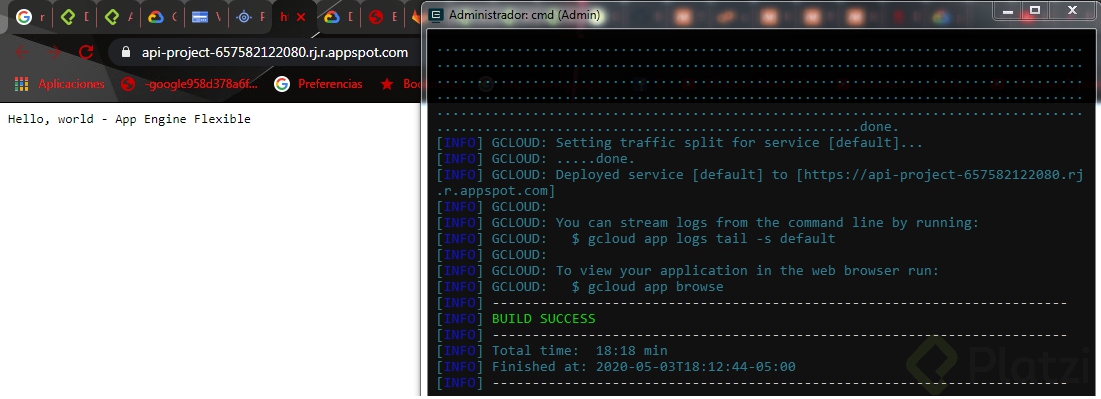The height and width of the screenshot is (399, 1101).
Task: Close the active appspot browser tab
Action: click(301, 18)
